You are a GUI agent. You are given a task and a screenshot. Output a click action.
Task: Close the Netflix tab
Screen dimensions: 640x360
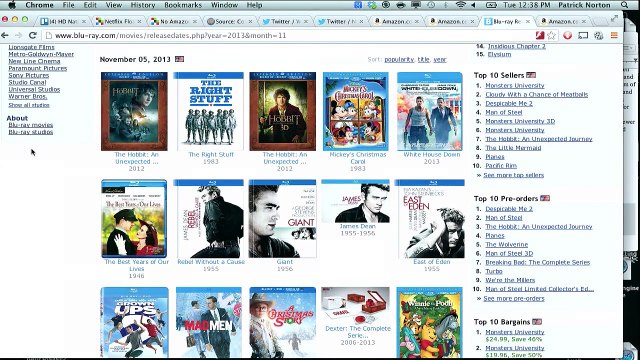[139, 21]
